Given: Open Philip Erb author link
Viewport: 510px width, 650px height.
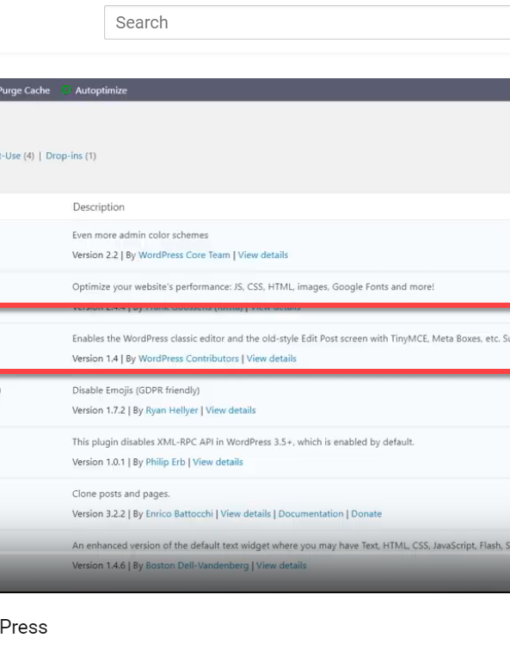Looking at the screenshot, I should point(165,462).
